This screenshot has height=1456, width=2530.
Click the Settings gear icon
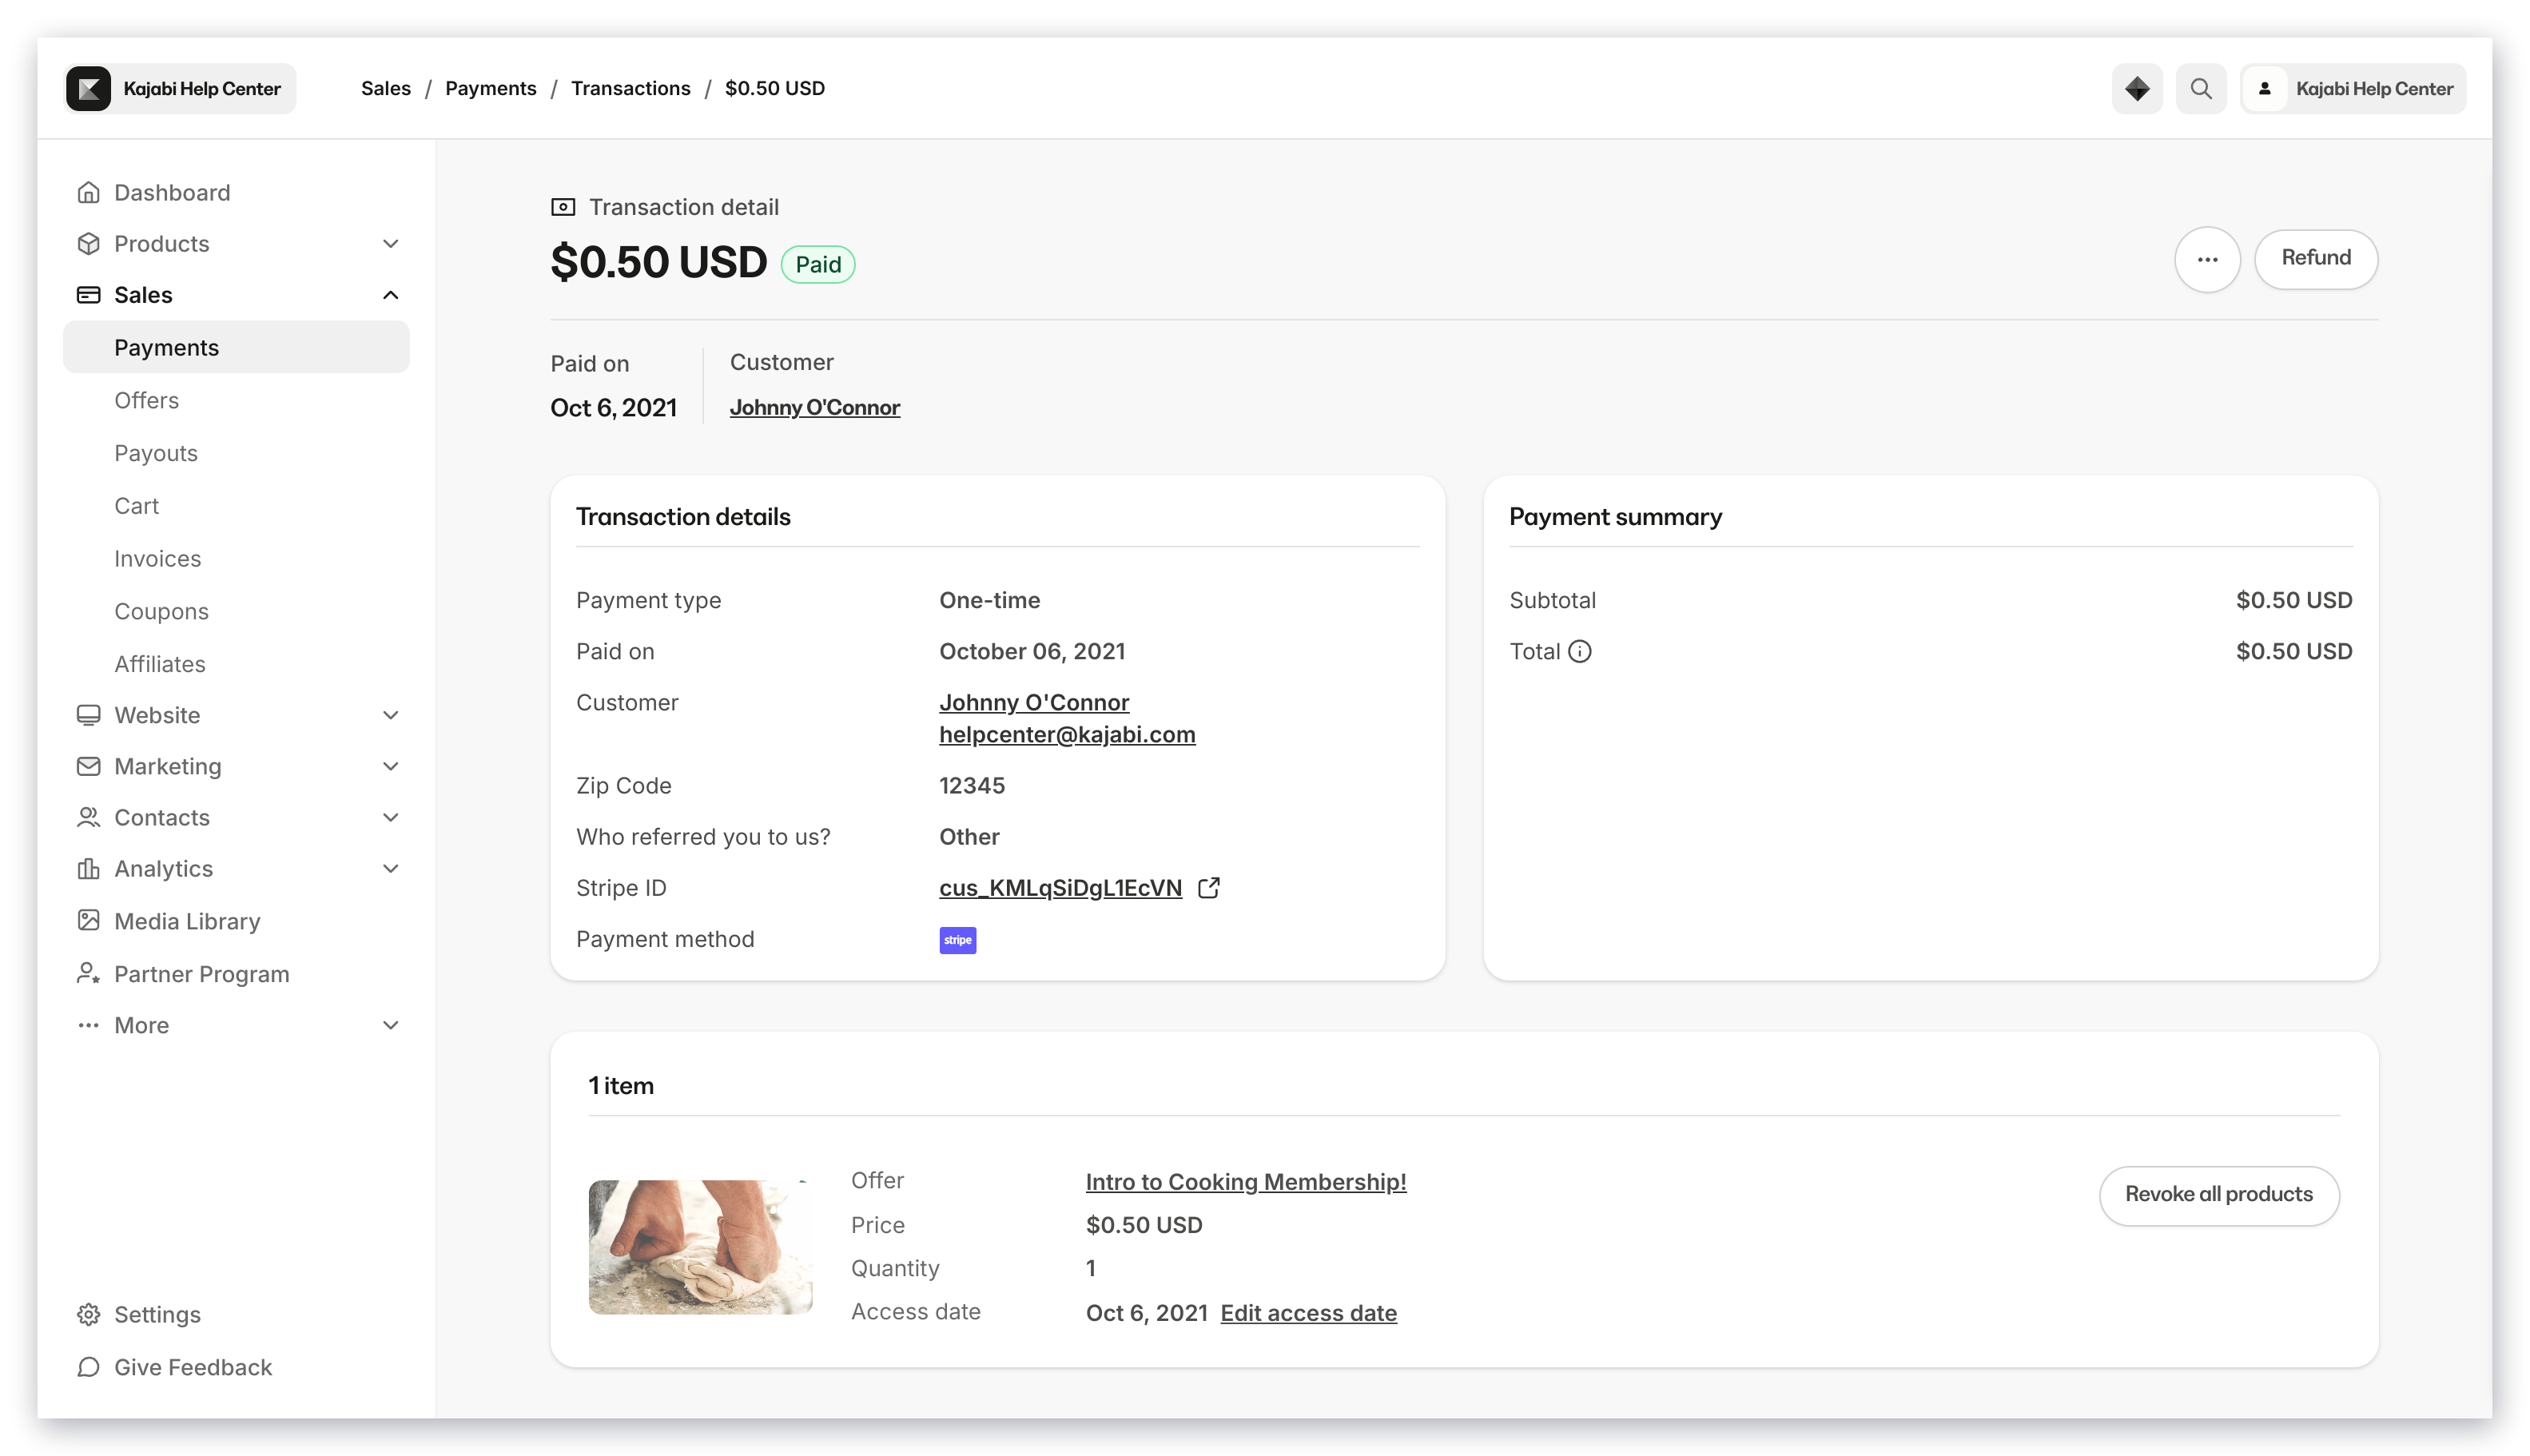coord(88,1314)
